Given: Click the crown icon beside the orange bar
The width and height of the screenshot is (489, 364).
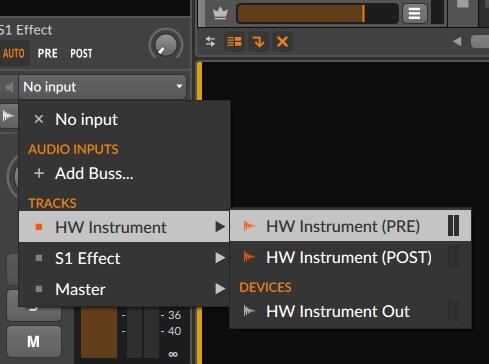Looking at the screenshot, I should tap(220, 14).
